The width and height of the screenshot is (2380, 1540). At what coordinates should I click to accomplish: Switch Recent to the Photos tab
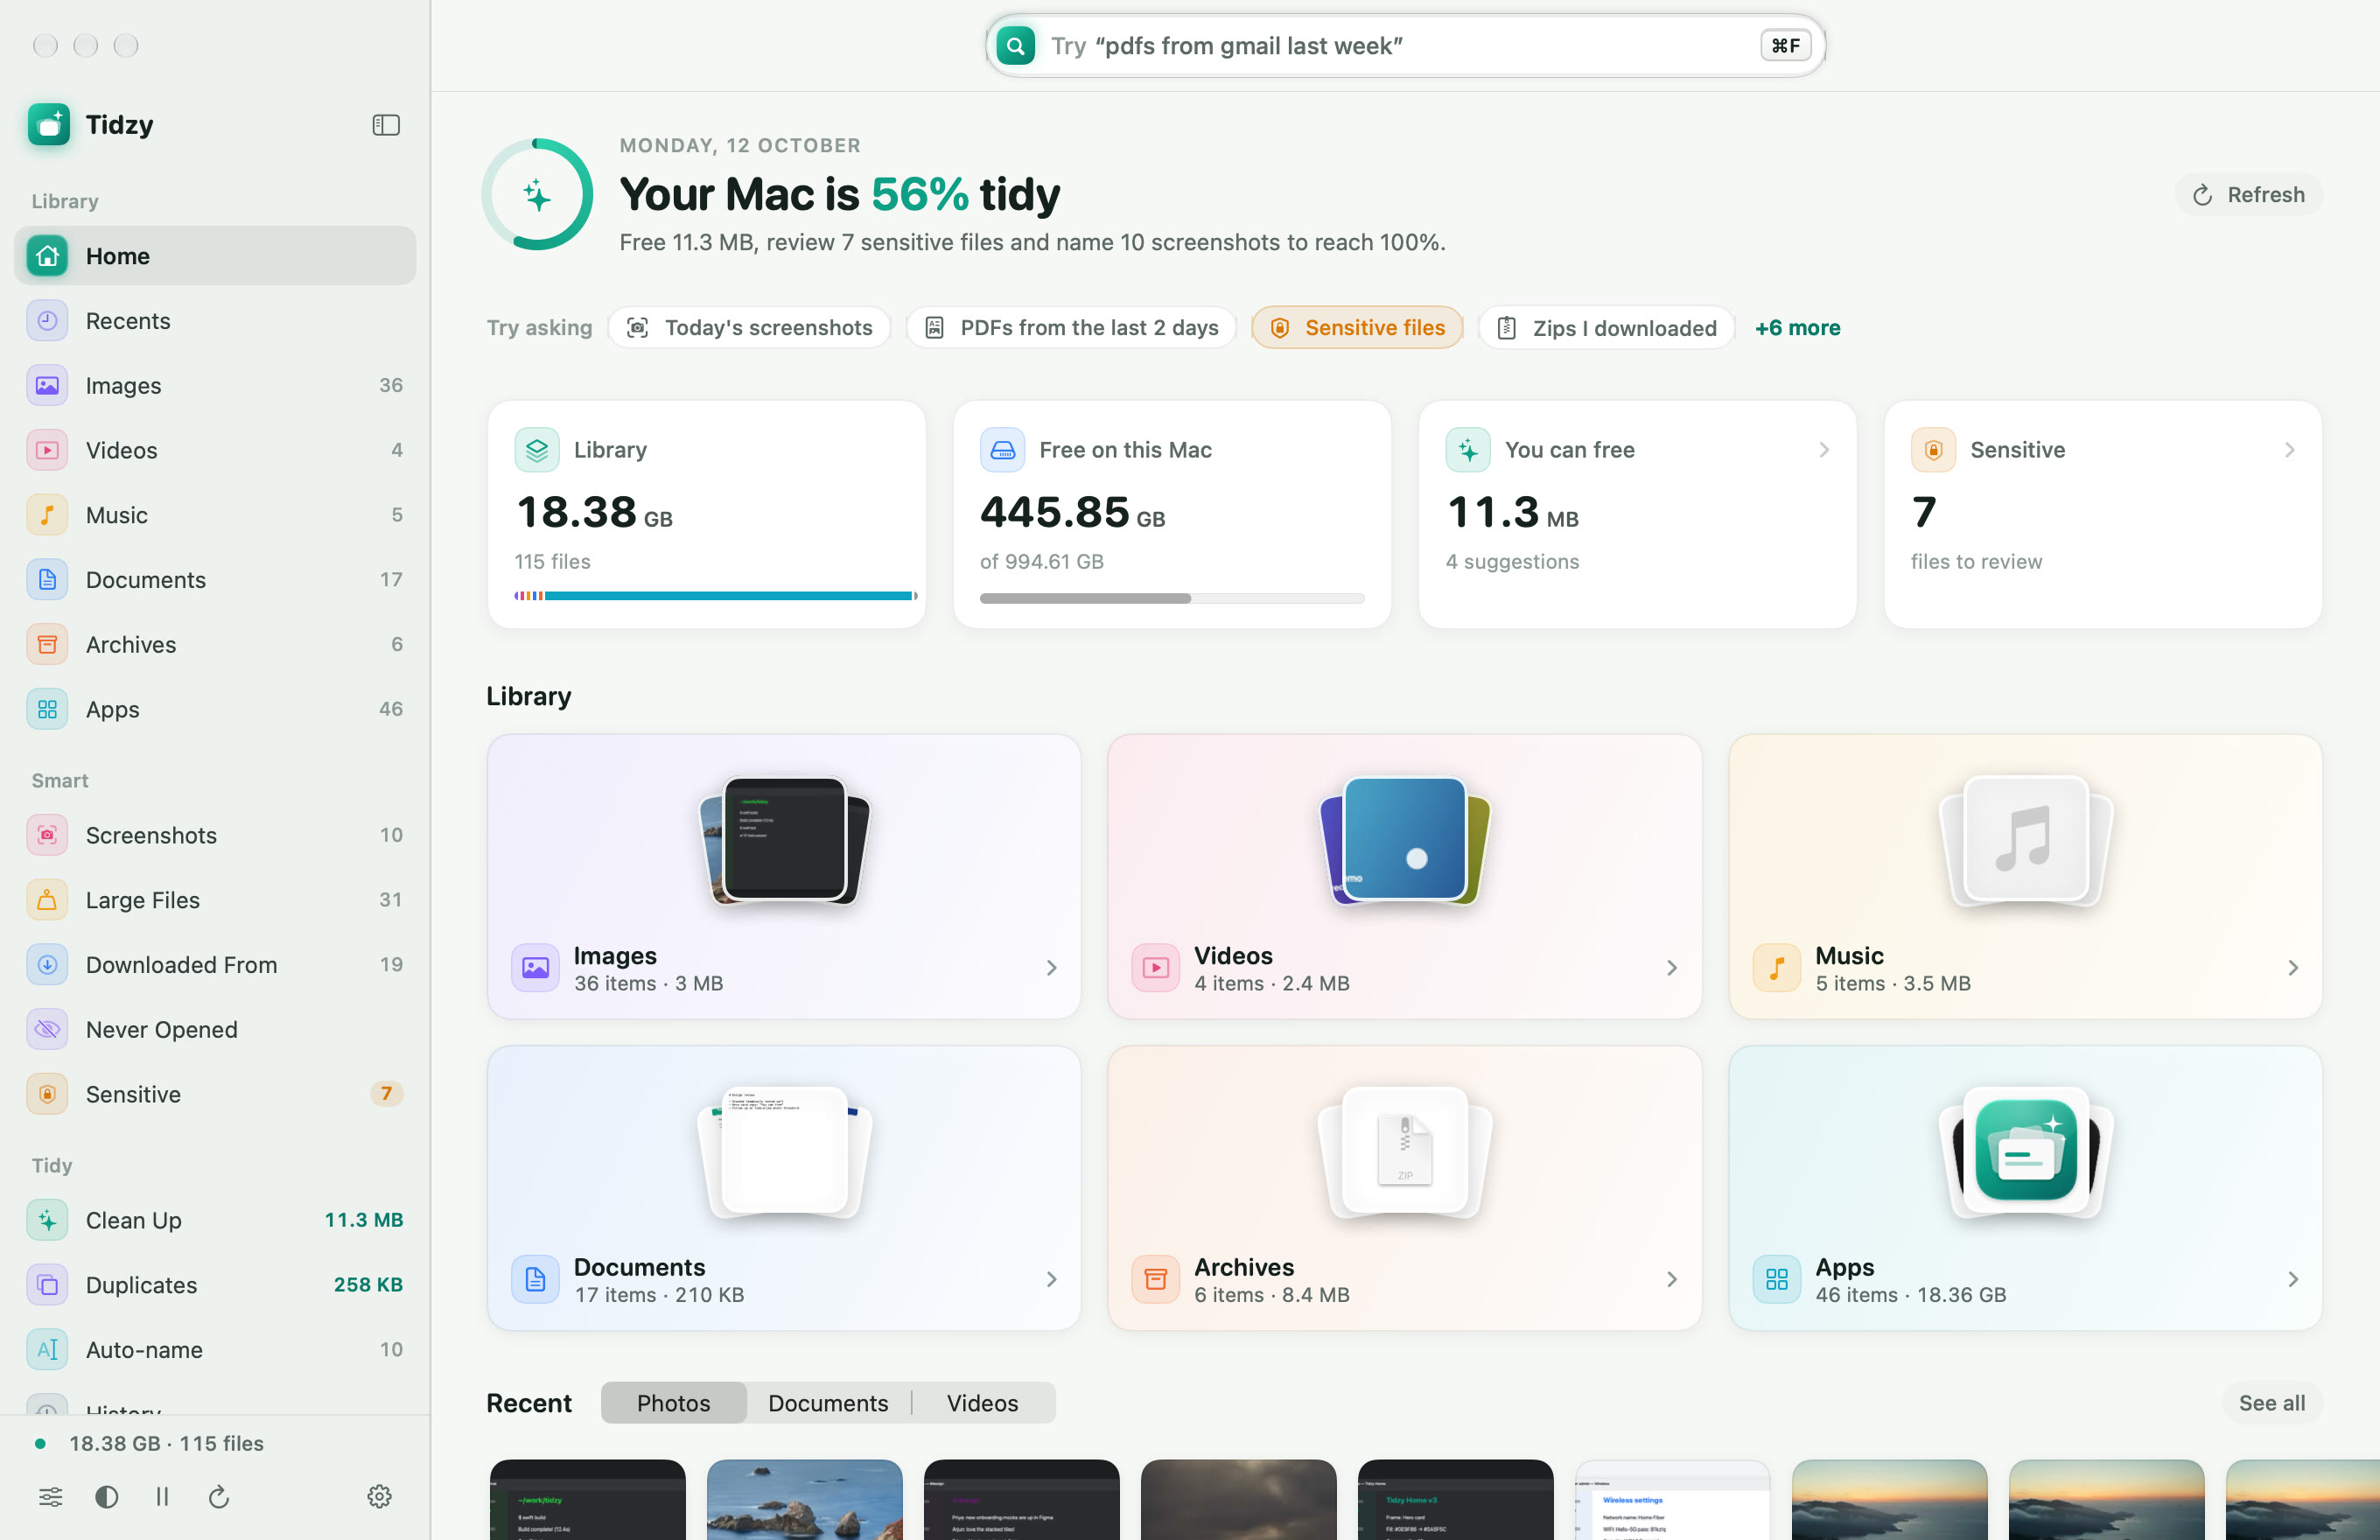674,1403
